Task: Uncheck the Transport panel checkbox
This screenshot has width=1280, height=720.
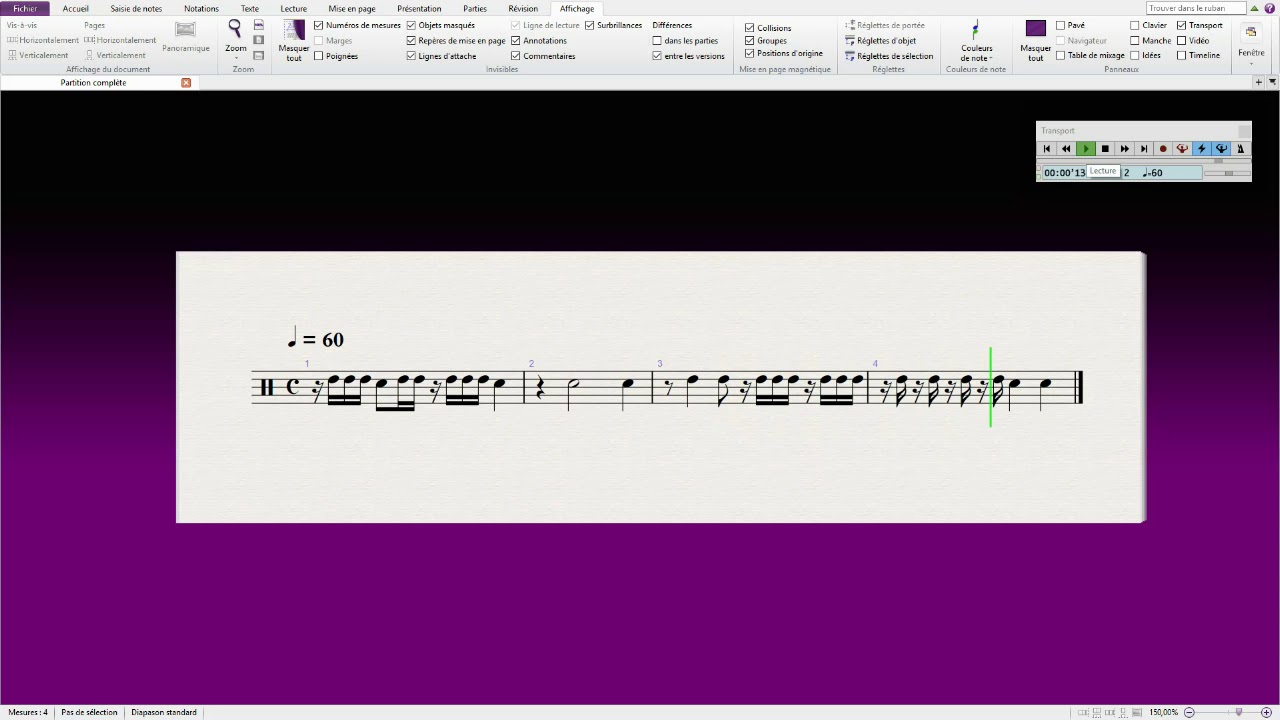Action: coord(1182,25)
